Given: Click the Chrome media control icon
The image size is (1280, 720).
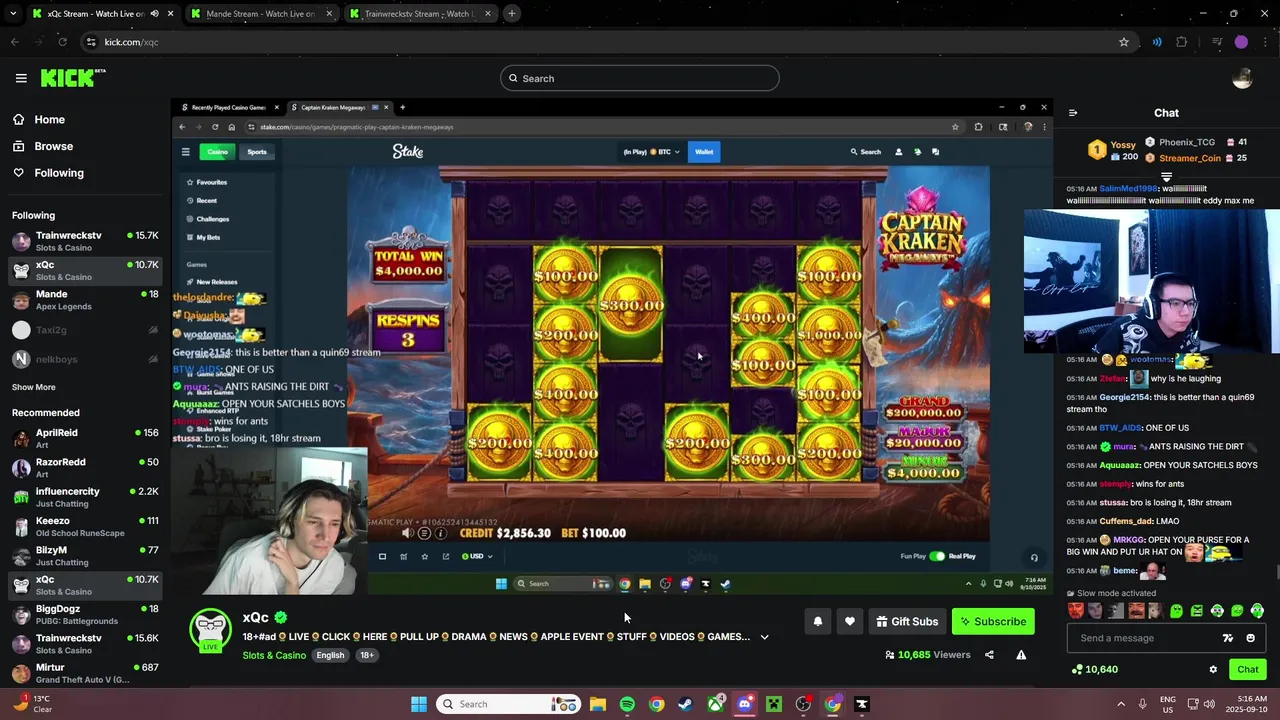Looking at the screenshot, I should (x=1217, y=42).
